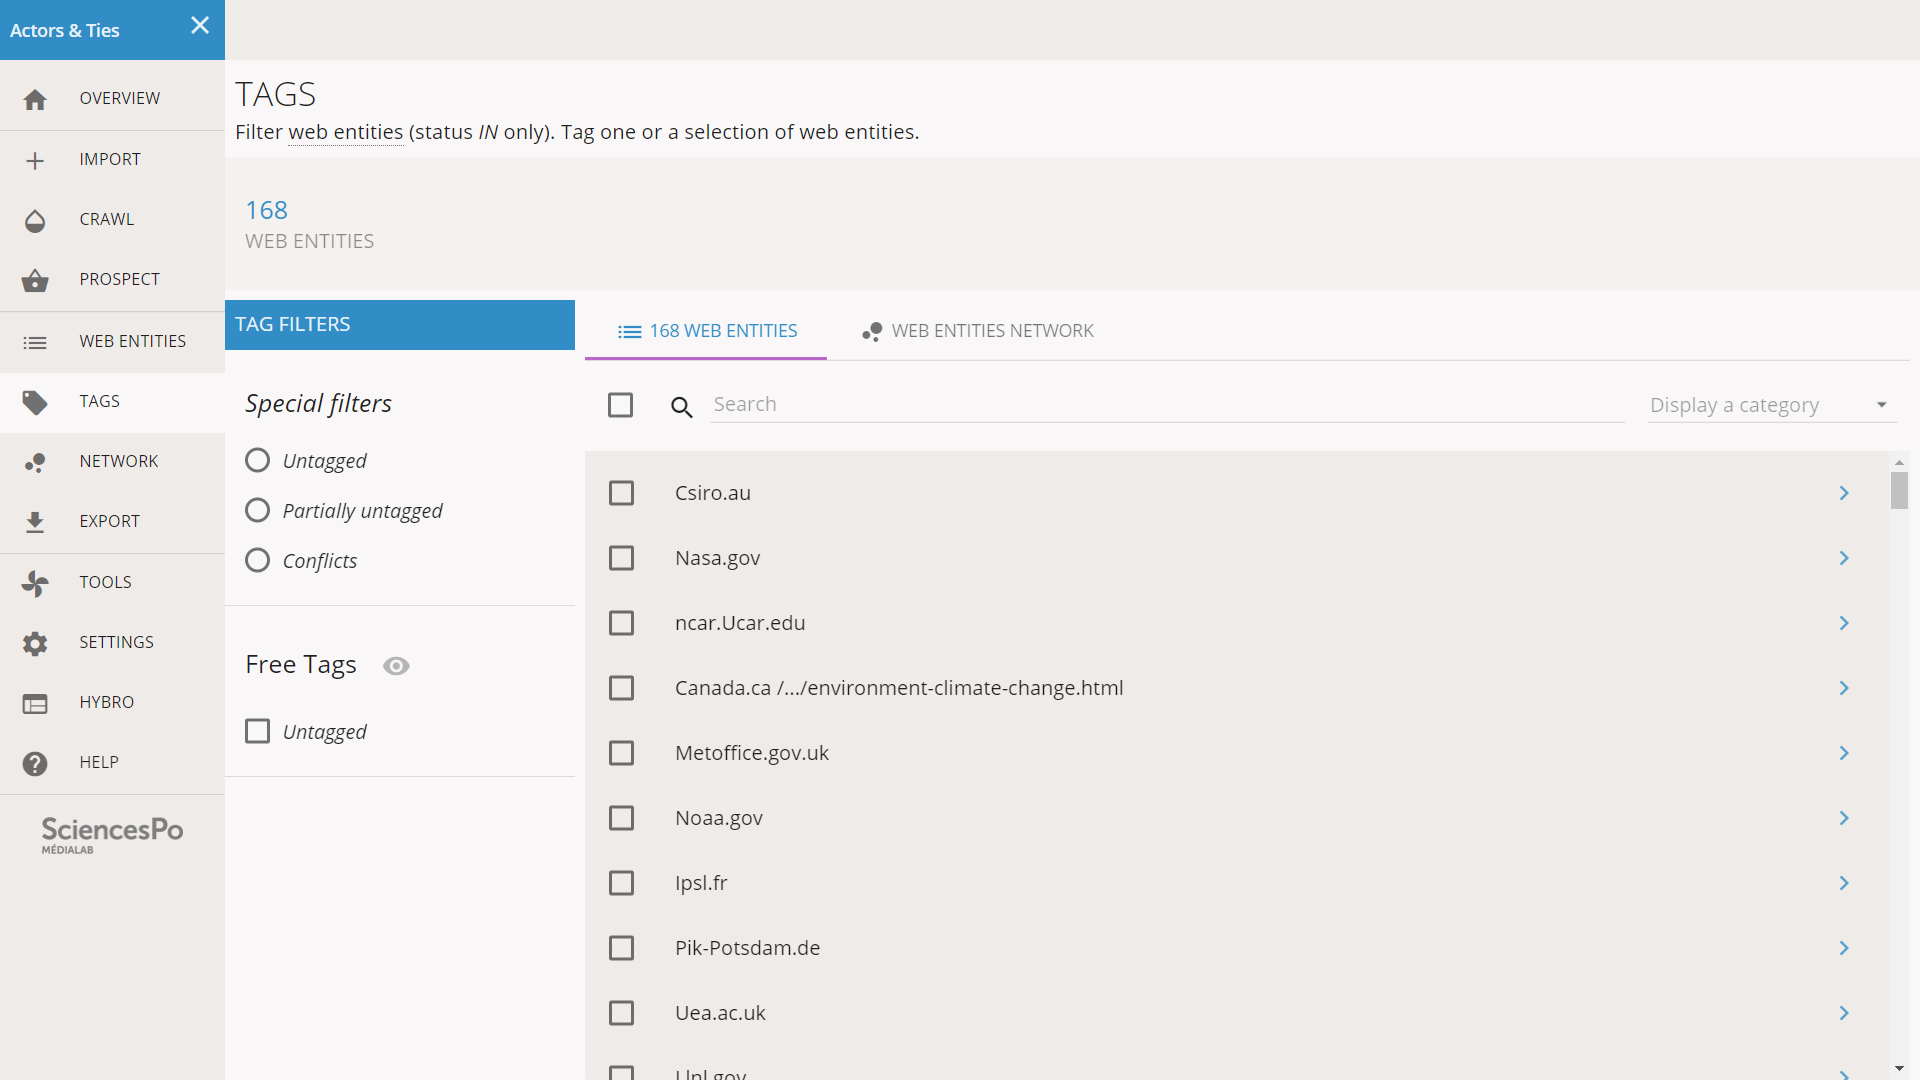Open the CRAWL menu label
Viewport: 1920px width, 1080px height.
point(107,219)
